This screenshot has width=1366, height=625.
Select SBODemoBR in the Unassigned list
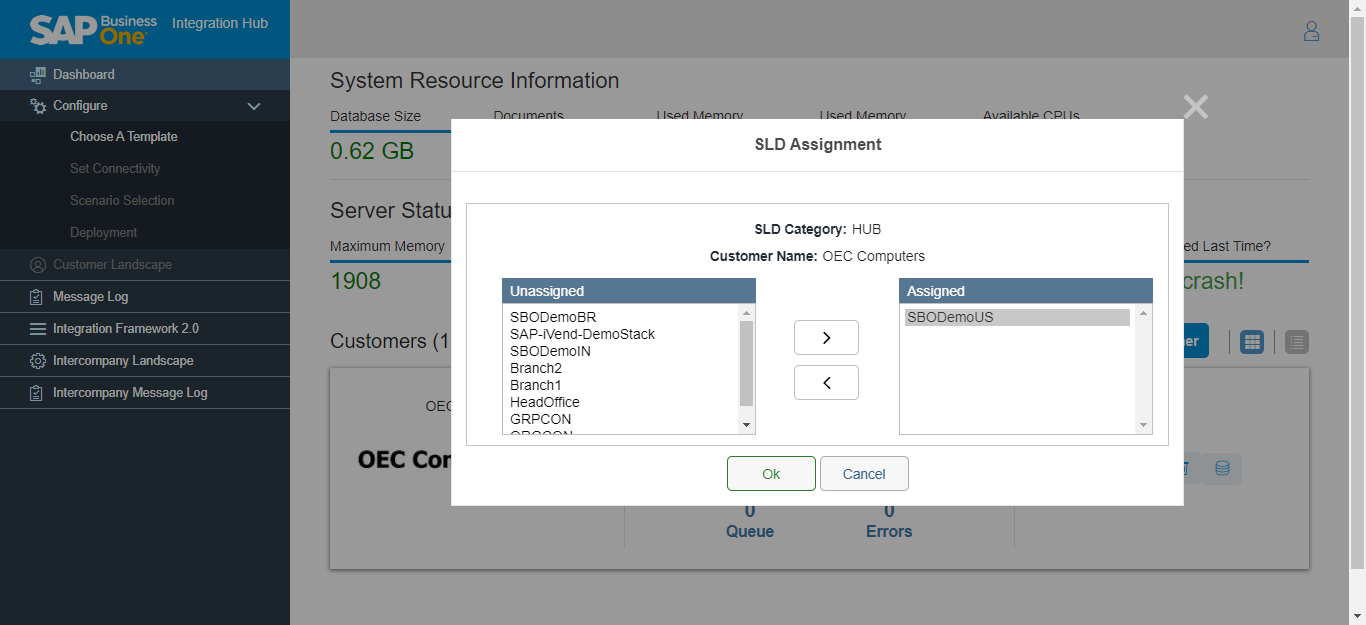553,317
